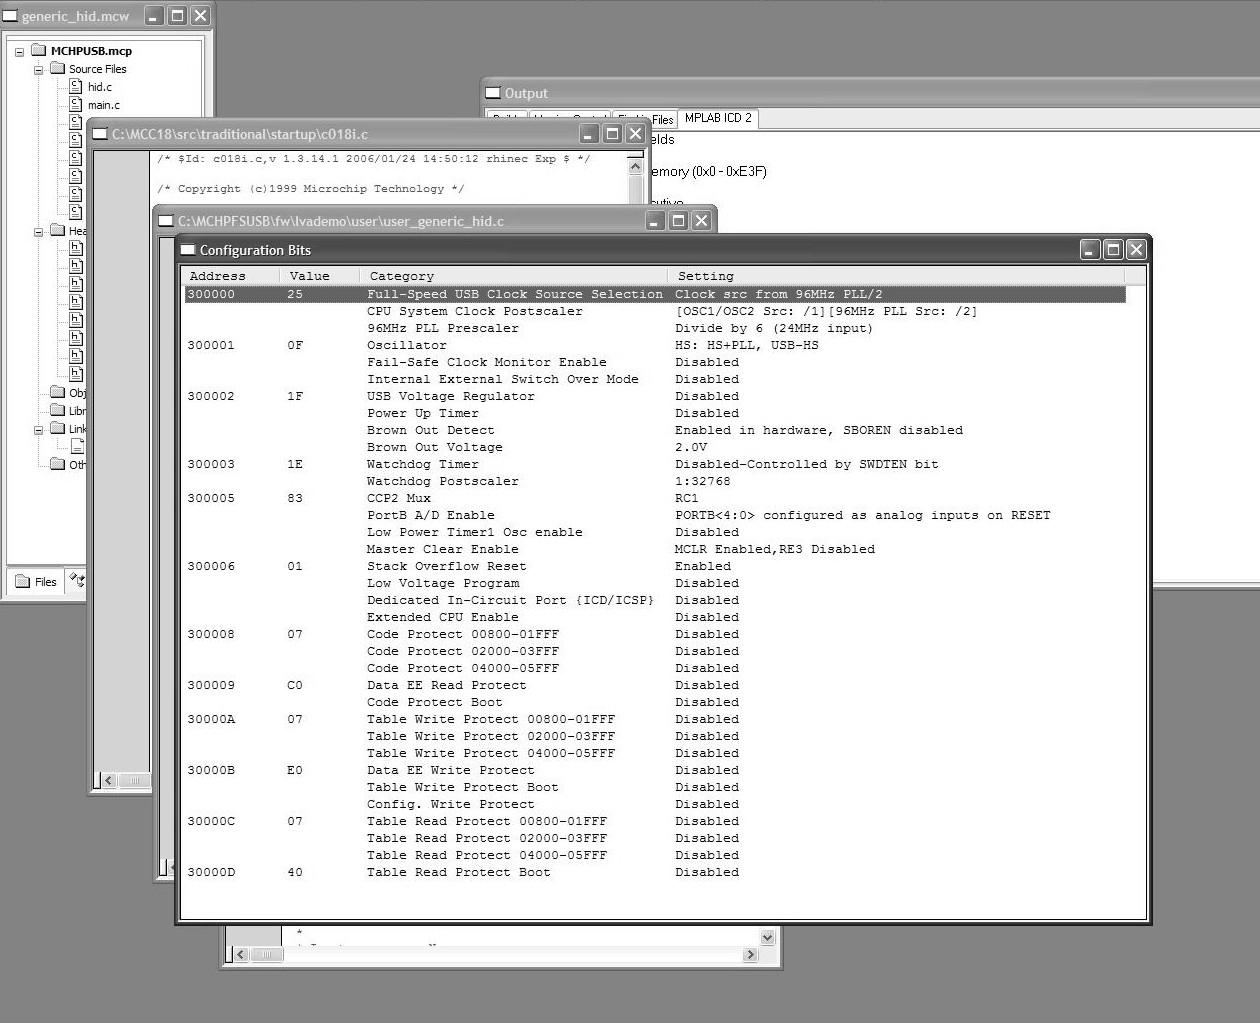Click the 'RC1' CCP2 Mux setting

[686, 498]
